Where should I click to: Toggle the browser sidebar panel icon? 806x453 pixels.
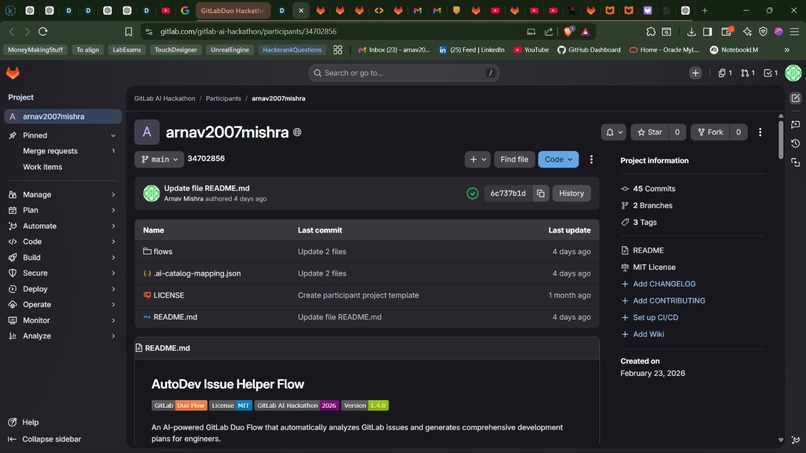708,31
